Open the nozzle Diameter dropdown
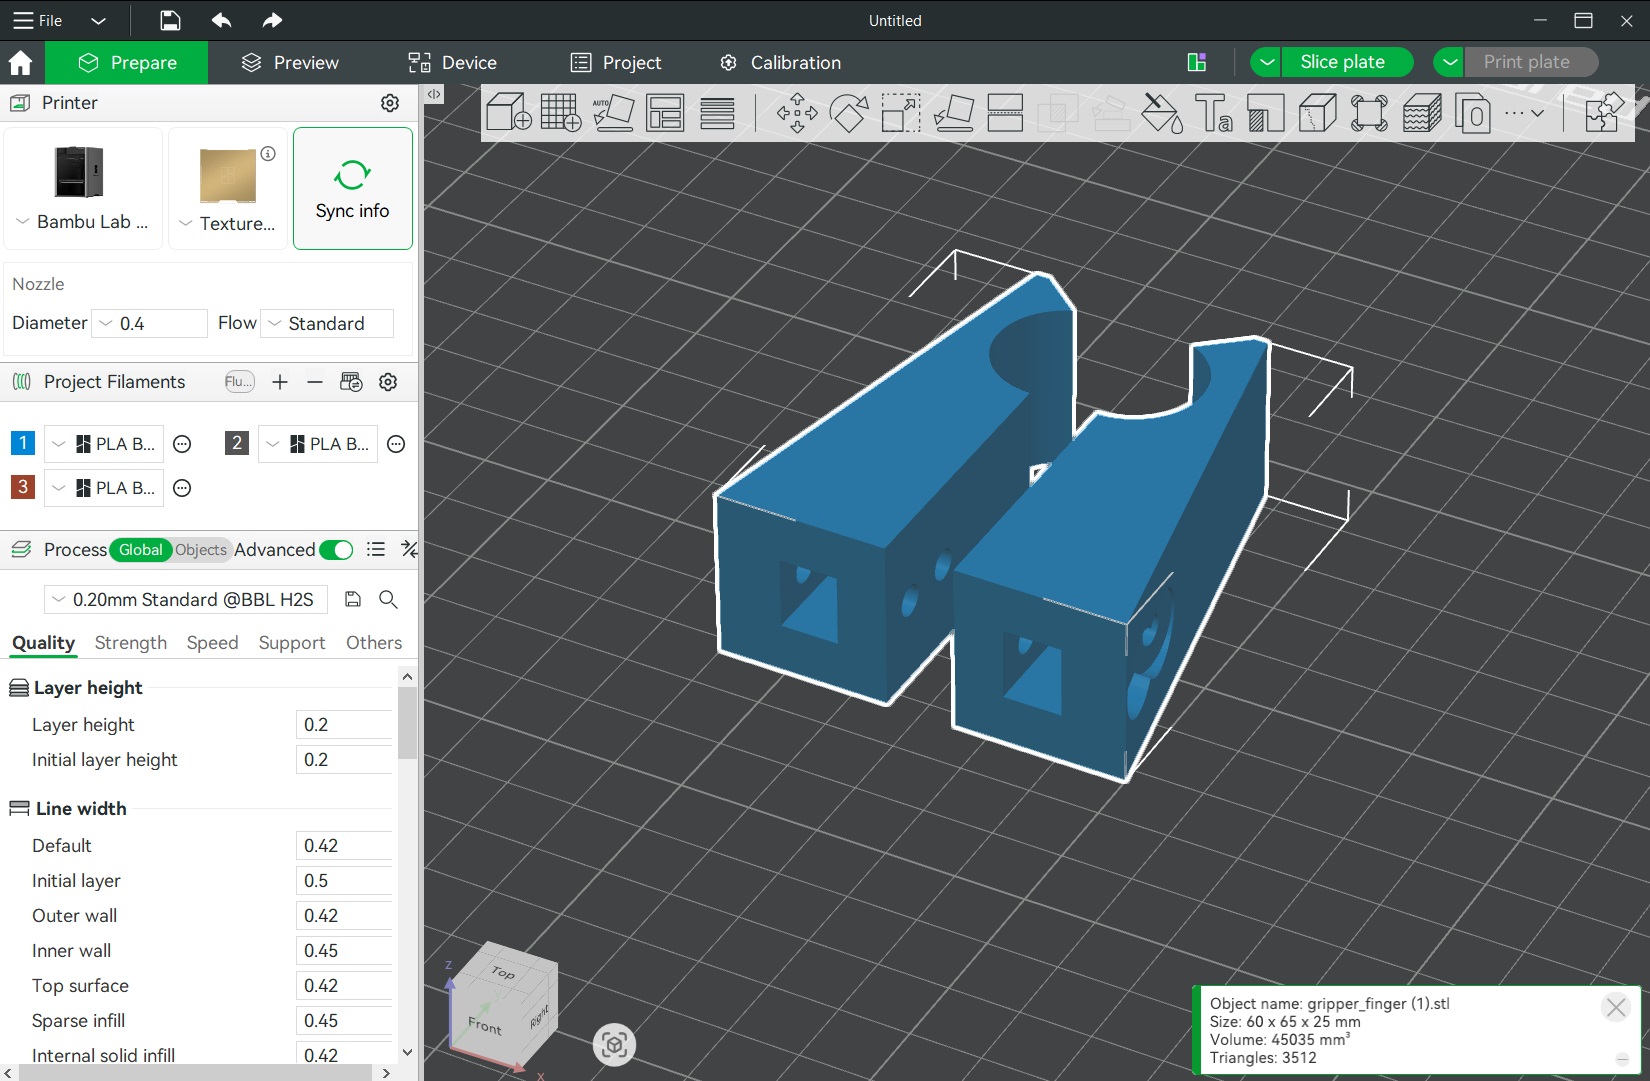 coord(149,324)
